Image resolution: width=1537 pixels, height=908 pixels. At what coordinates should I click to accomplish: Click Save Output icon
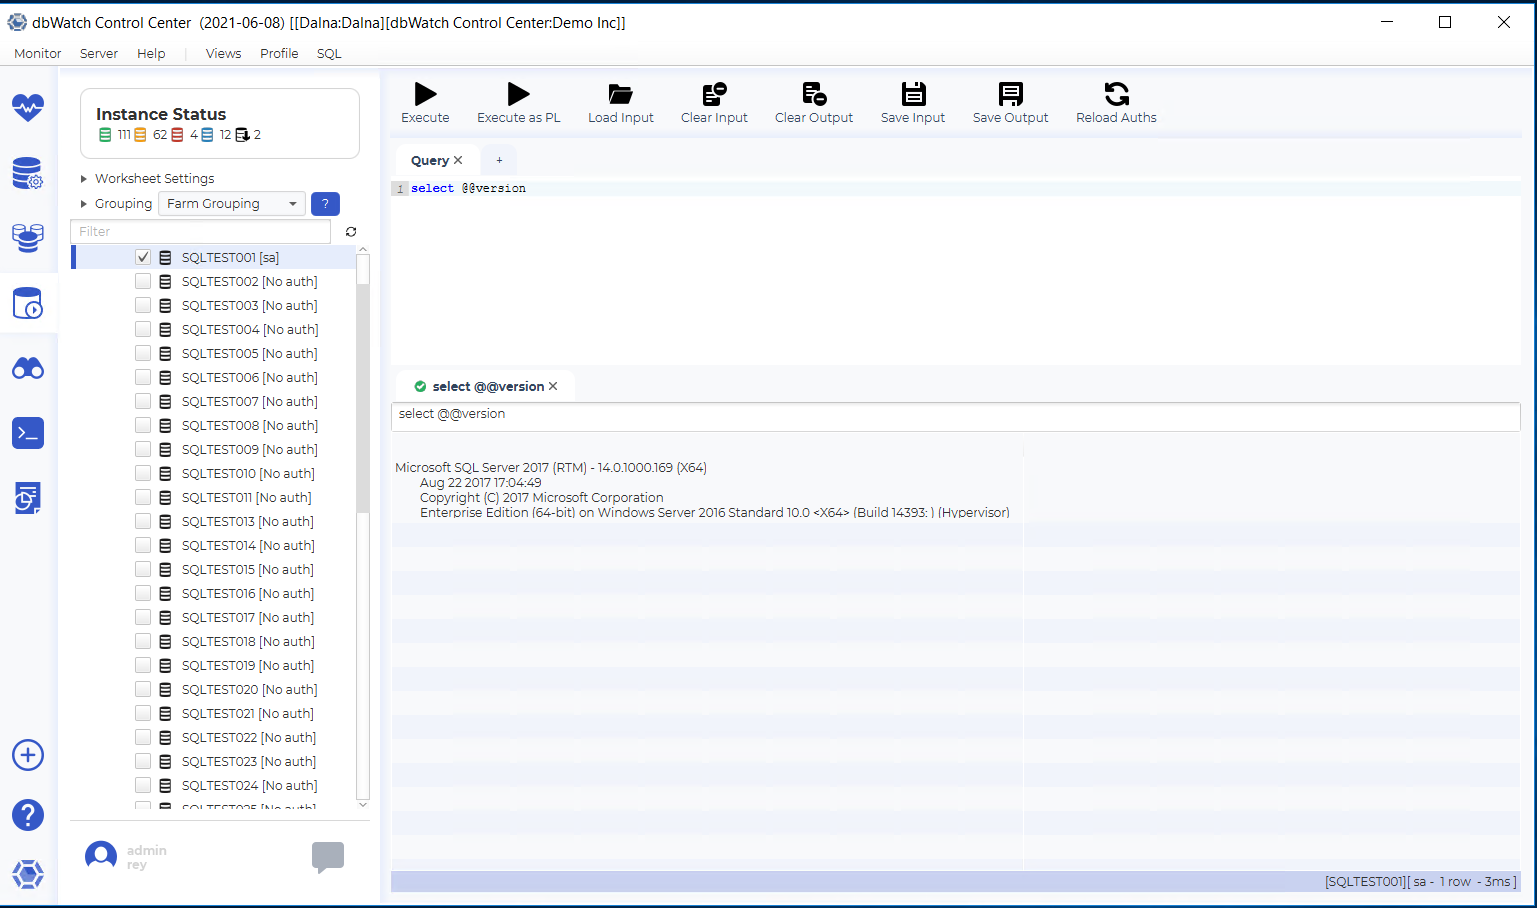[x=1011, y=94]
